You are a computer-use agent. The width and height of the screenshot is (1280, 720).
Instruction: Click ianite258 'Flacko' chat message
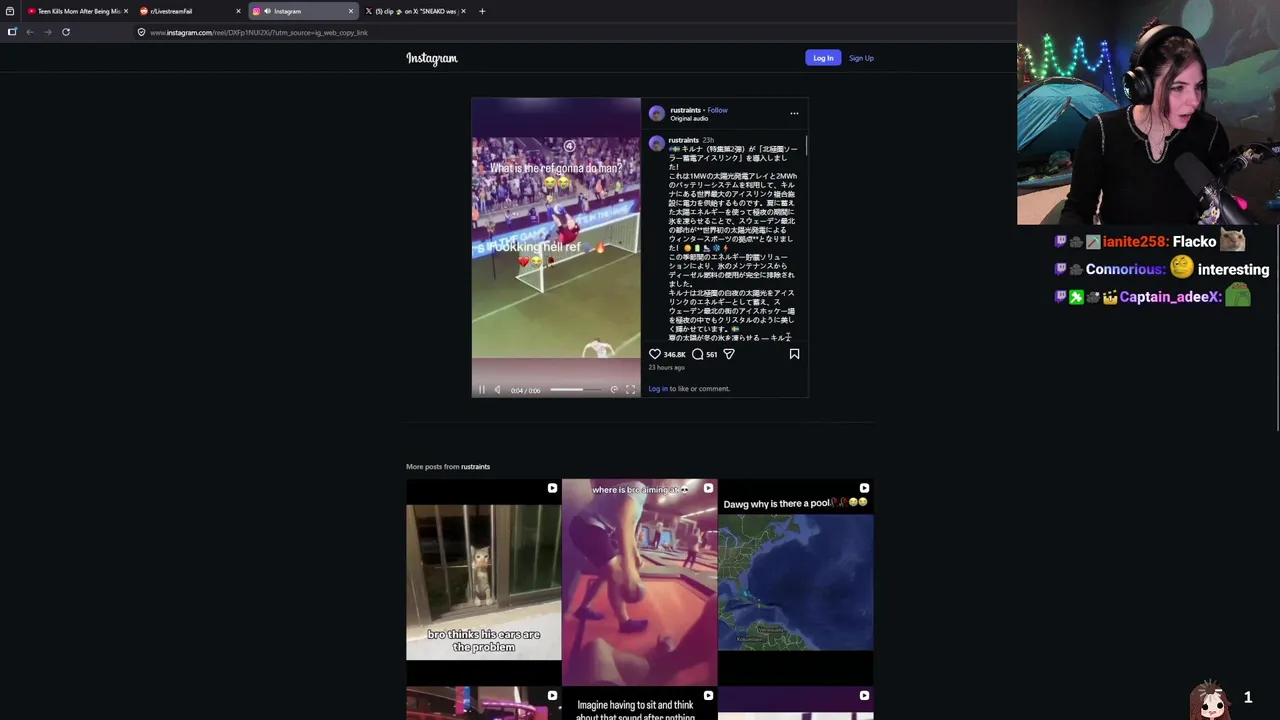pos(1150,241)
